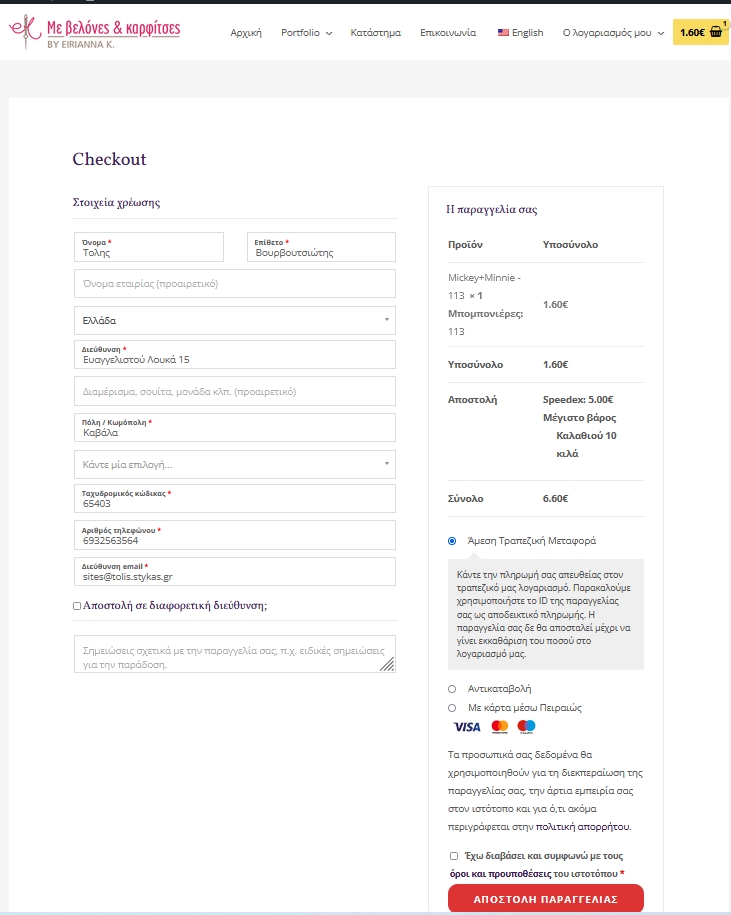Viewport: 731px width, 915px height.
Task: Click the site logo Με βελόνες & καρφίτσες
Action: click(x=95, y=31)
